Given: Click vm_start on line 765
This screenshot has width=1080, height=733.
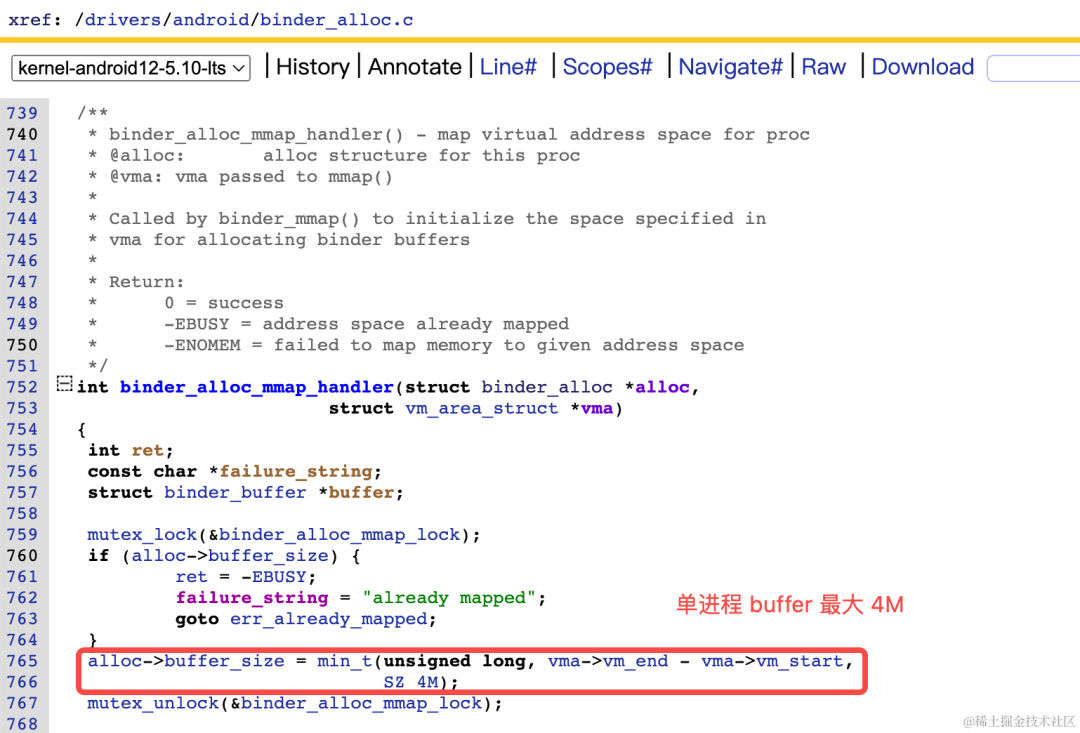Looking at the screenshot, I should pos(800,661).
